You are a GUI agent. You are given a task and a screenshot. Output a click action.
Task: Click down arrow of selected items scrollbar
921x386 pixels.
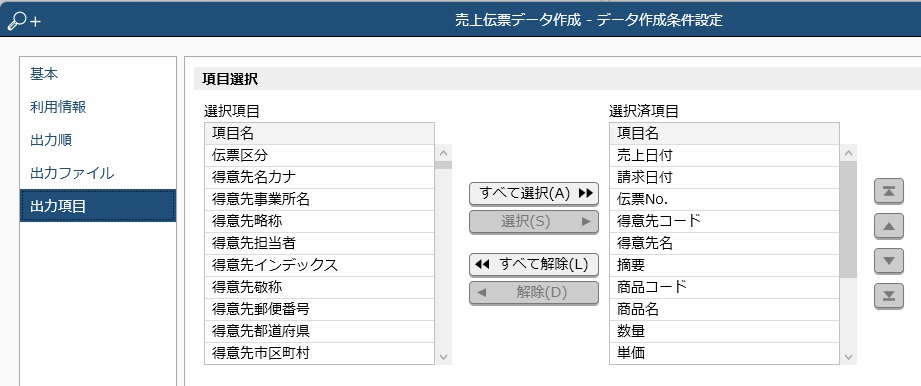click(848, 357)
